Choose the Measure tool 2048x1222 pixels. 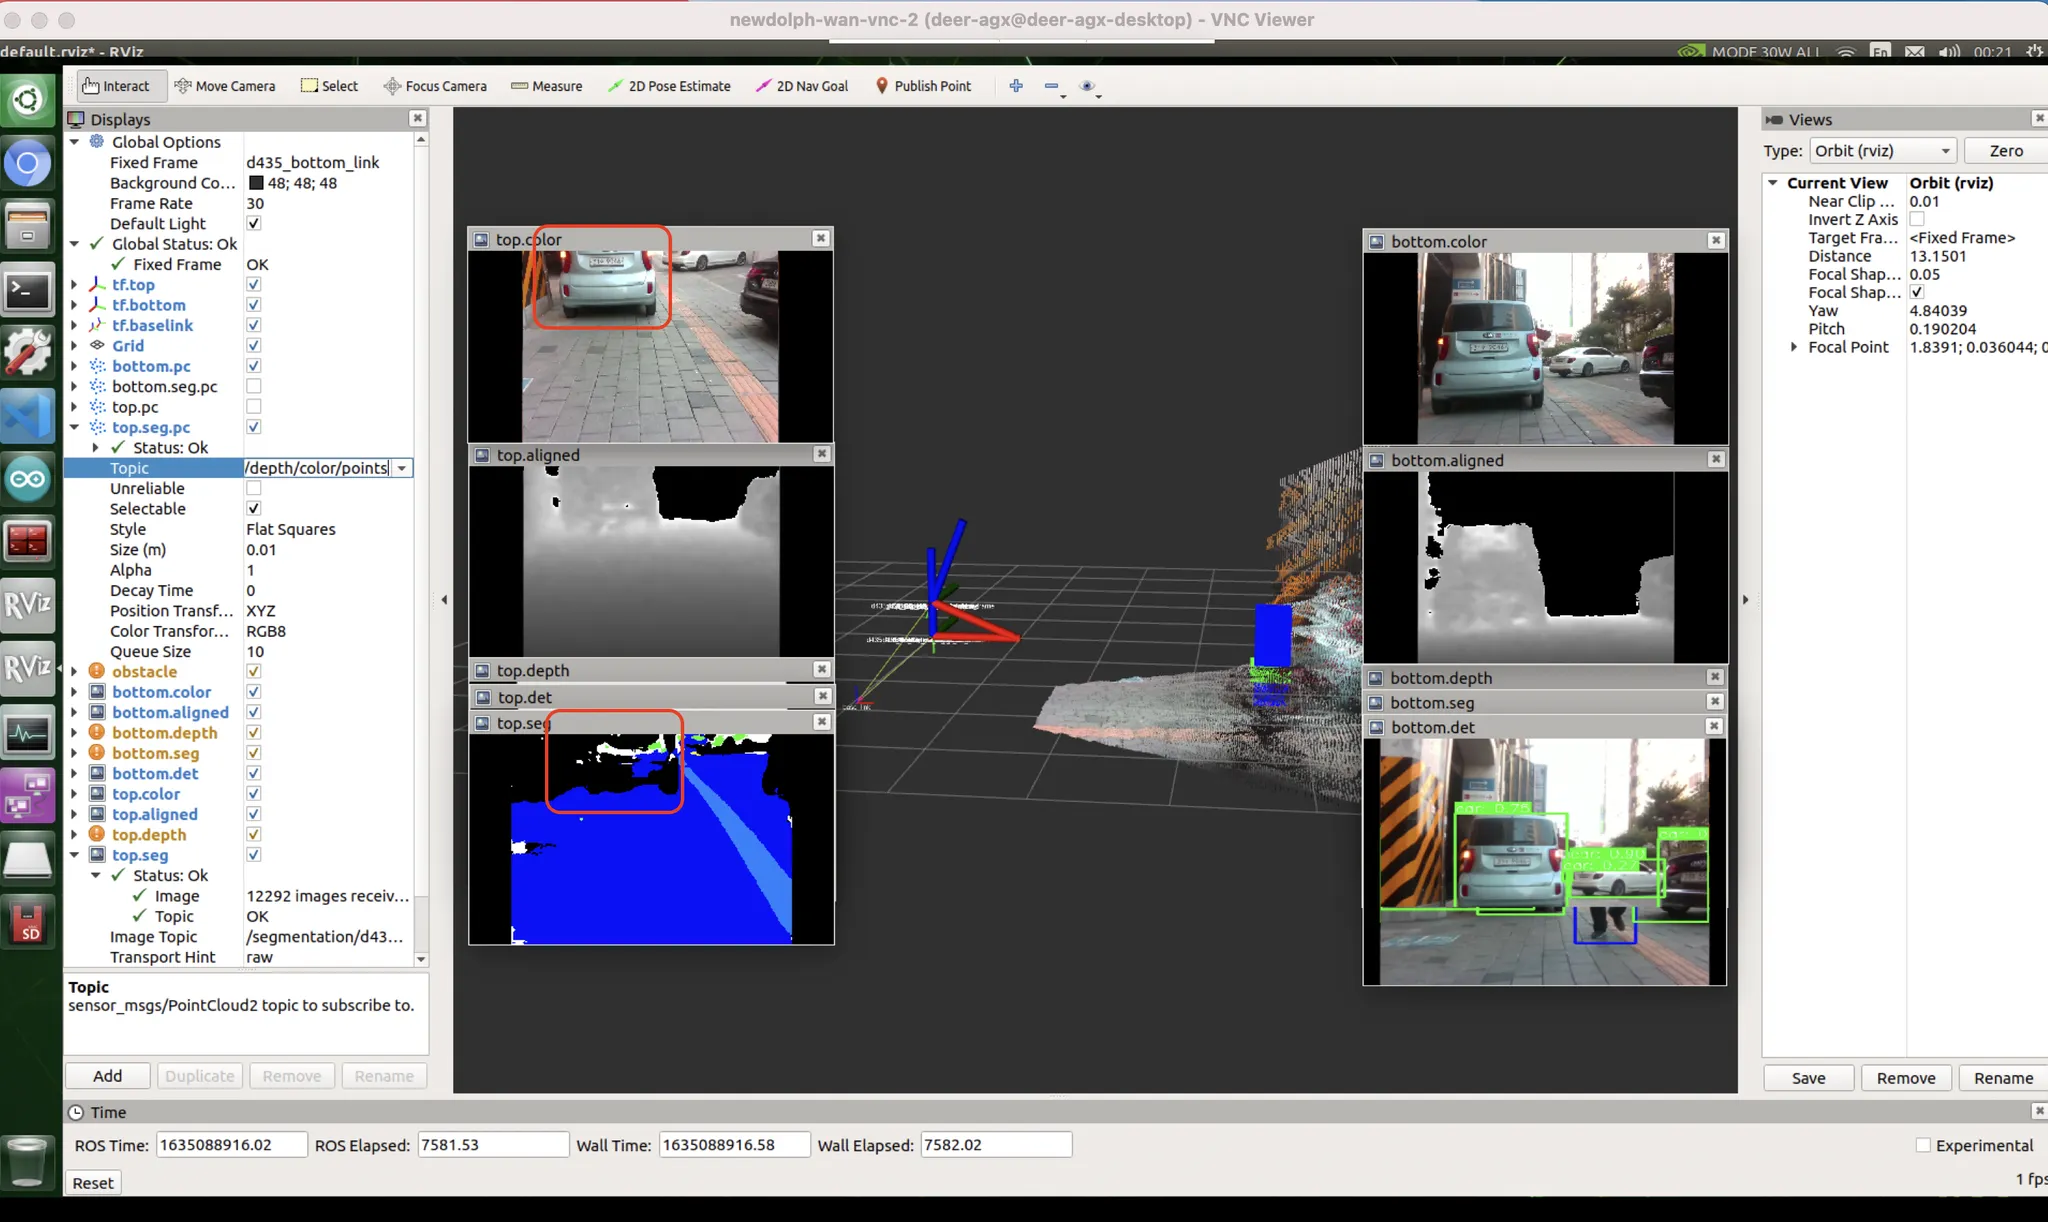tap(547, 86)
